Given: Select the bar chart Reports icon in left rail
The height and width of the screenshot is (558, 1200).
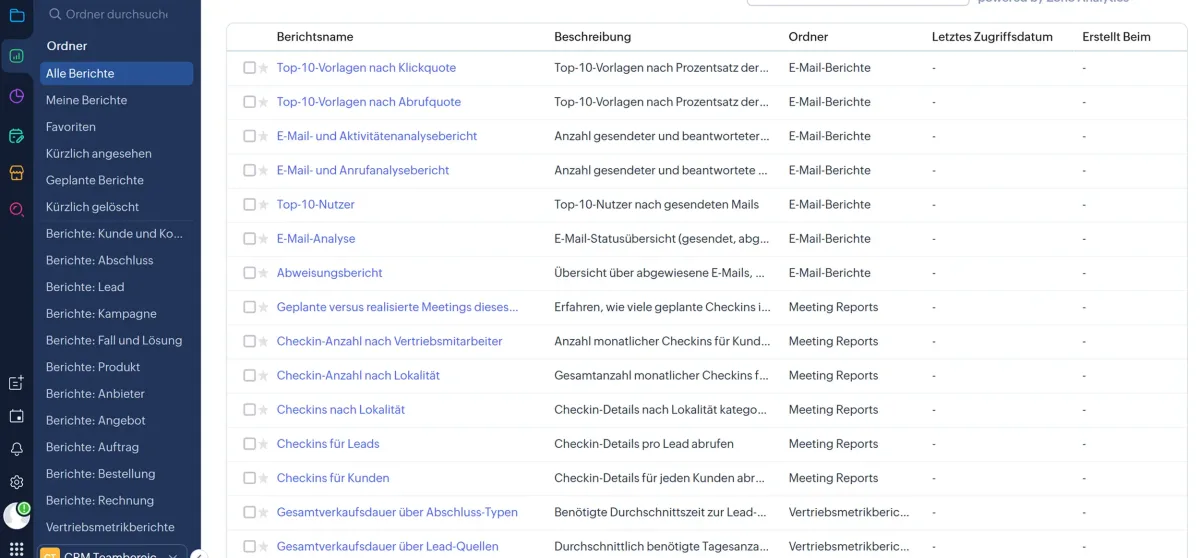Looking at the screenshot, I should click(16, 56).
